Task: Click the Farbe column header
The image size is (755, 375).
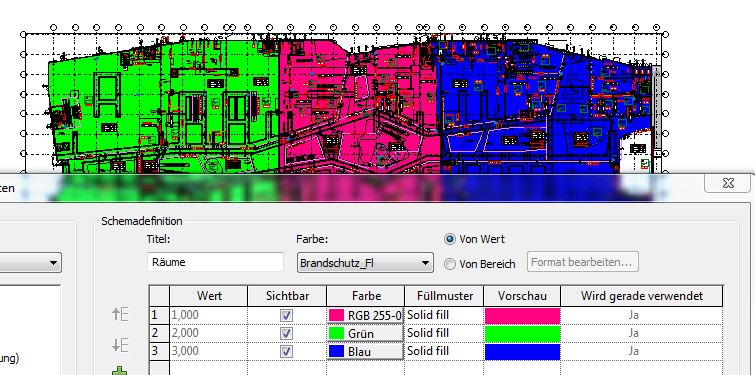Action: (x=365, y=296)
